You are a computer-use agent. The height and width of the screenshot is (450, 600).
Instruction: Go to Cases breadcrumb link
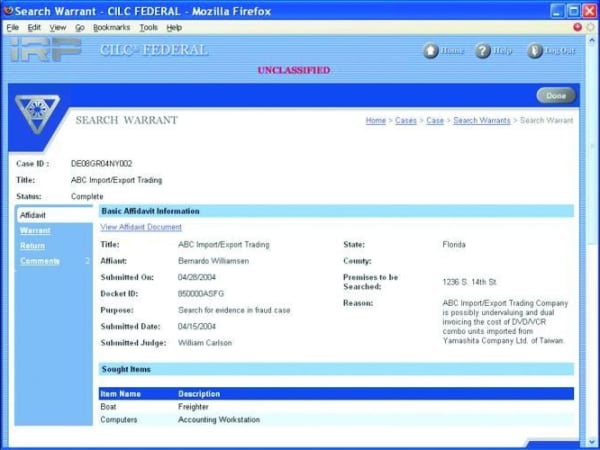(405, 121)
